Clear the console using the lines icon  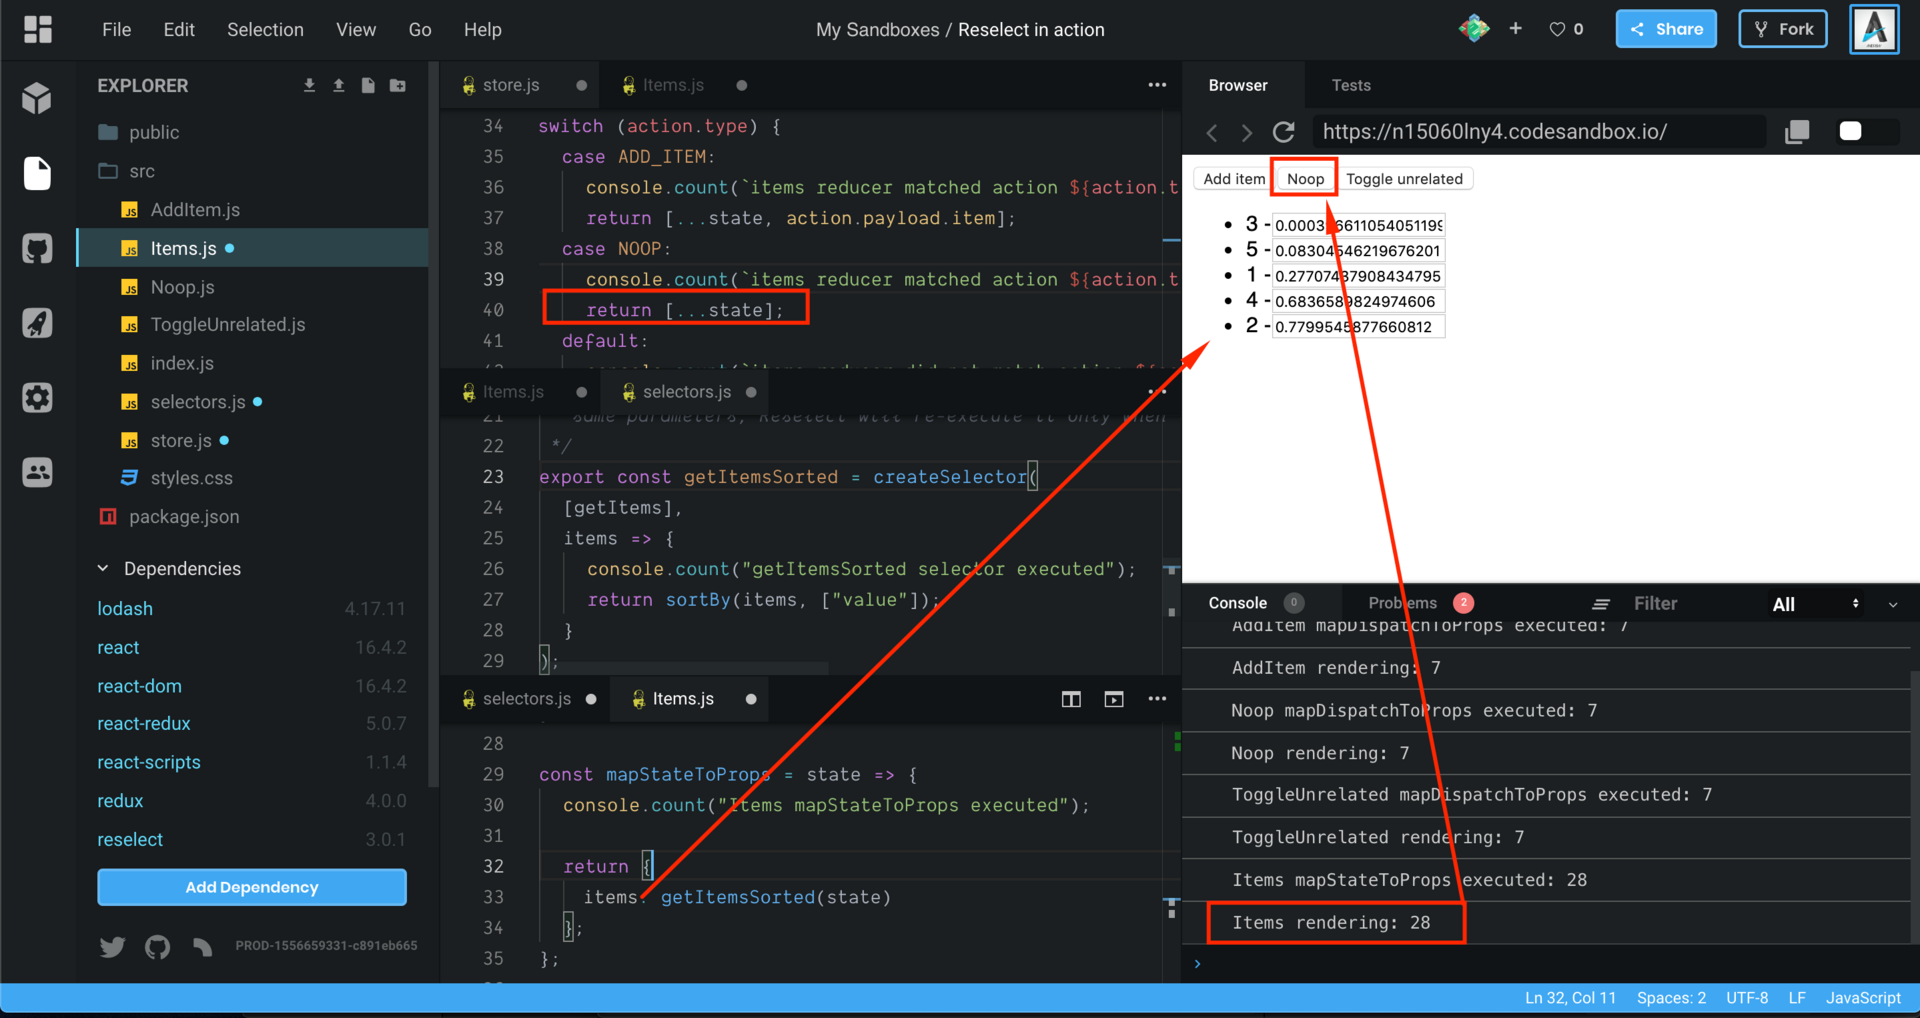coord(1601,604)
